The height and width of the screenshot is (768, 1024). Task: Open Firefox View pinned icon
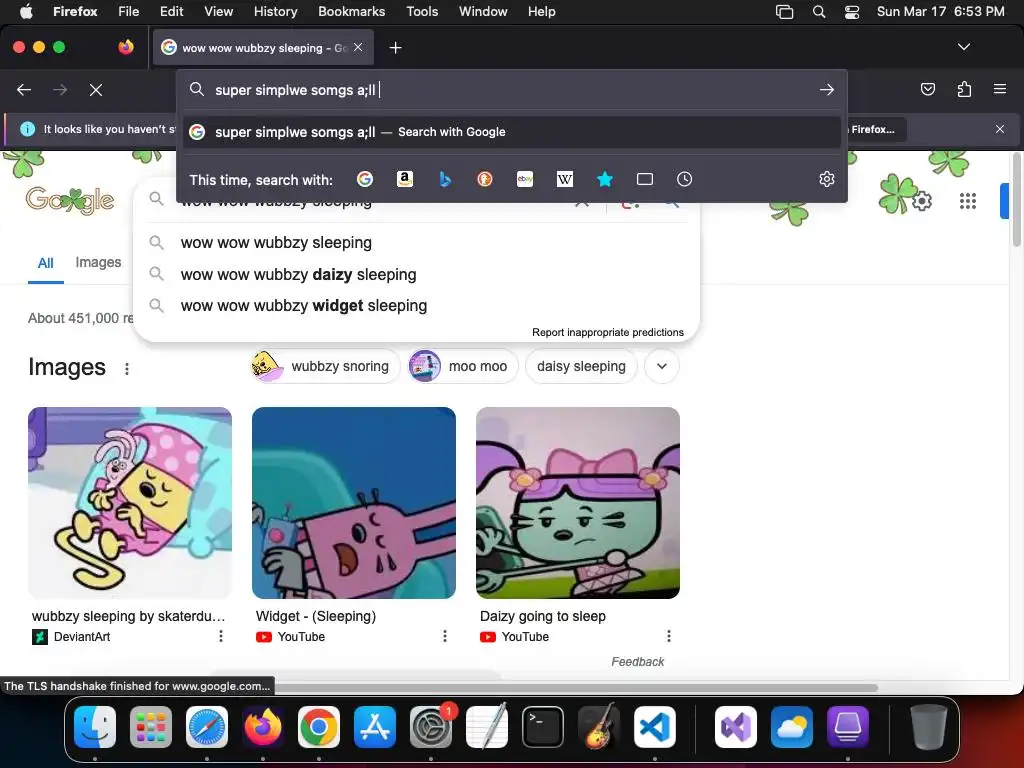click(x=126, y=47)
